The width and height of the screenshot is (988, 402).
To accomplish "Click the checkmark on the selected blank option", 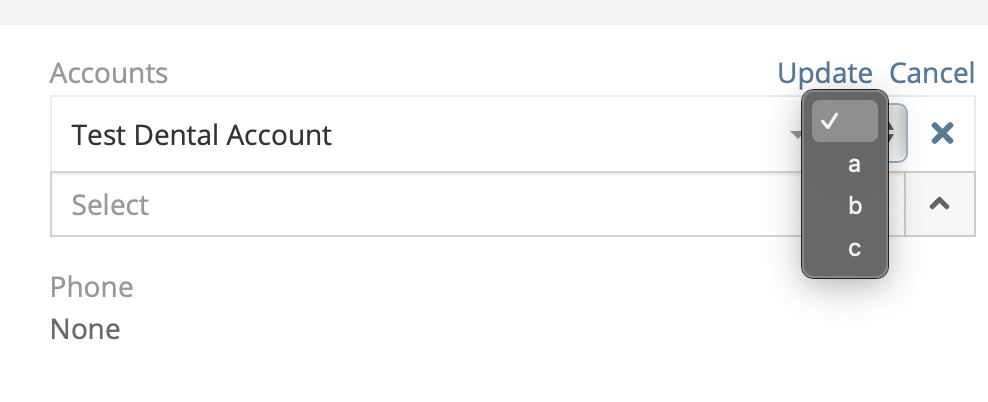I will (x=830, y=120).
